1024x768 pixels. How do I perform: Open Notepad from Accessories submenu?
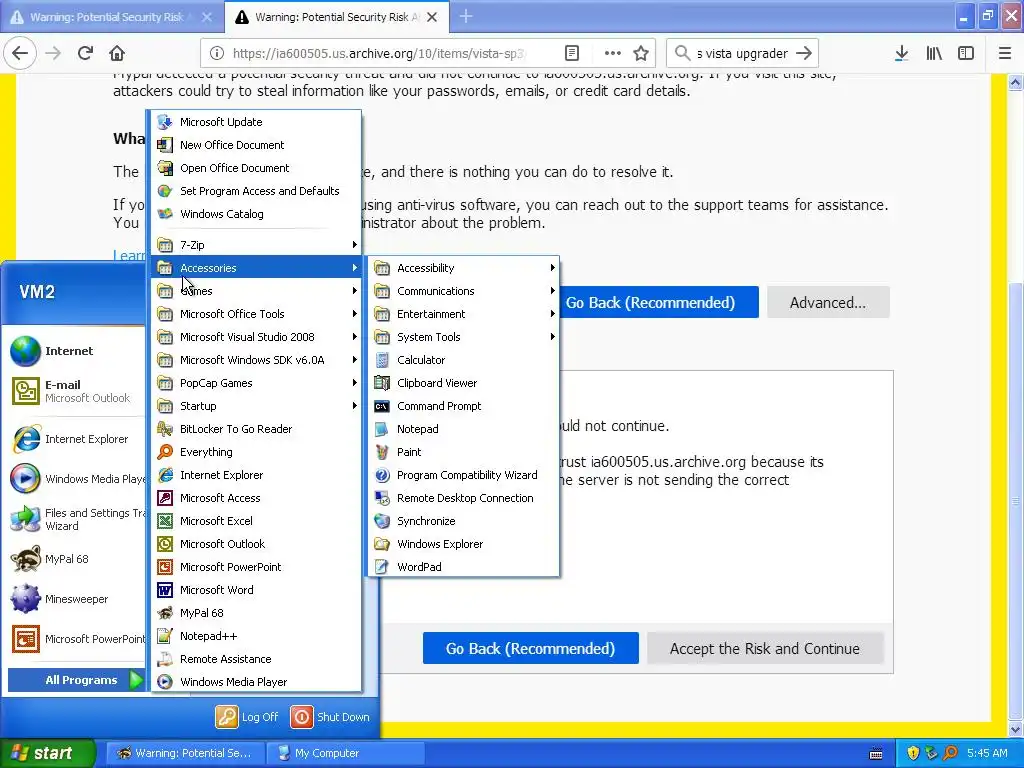[464, 428]
